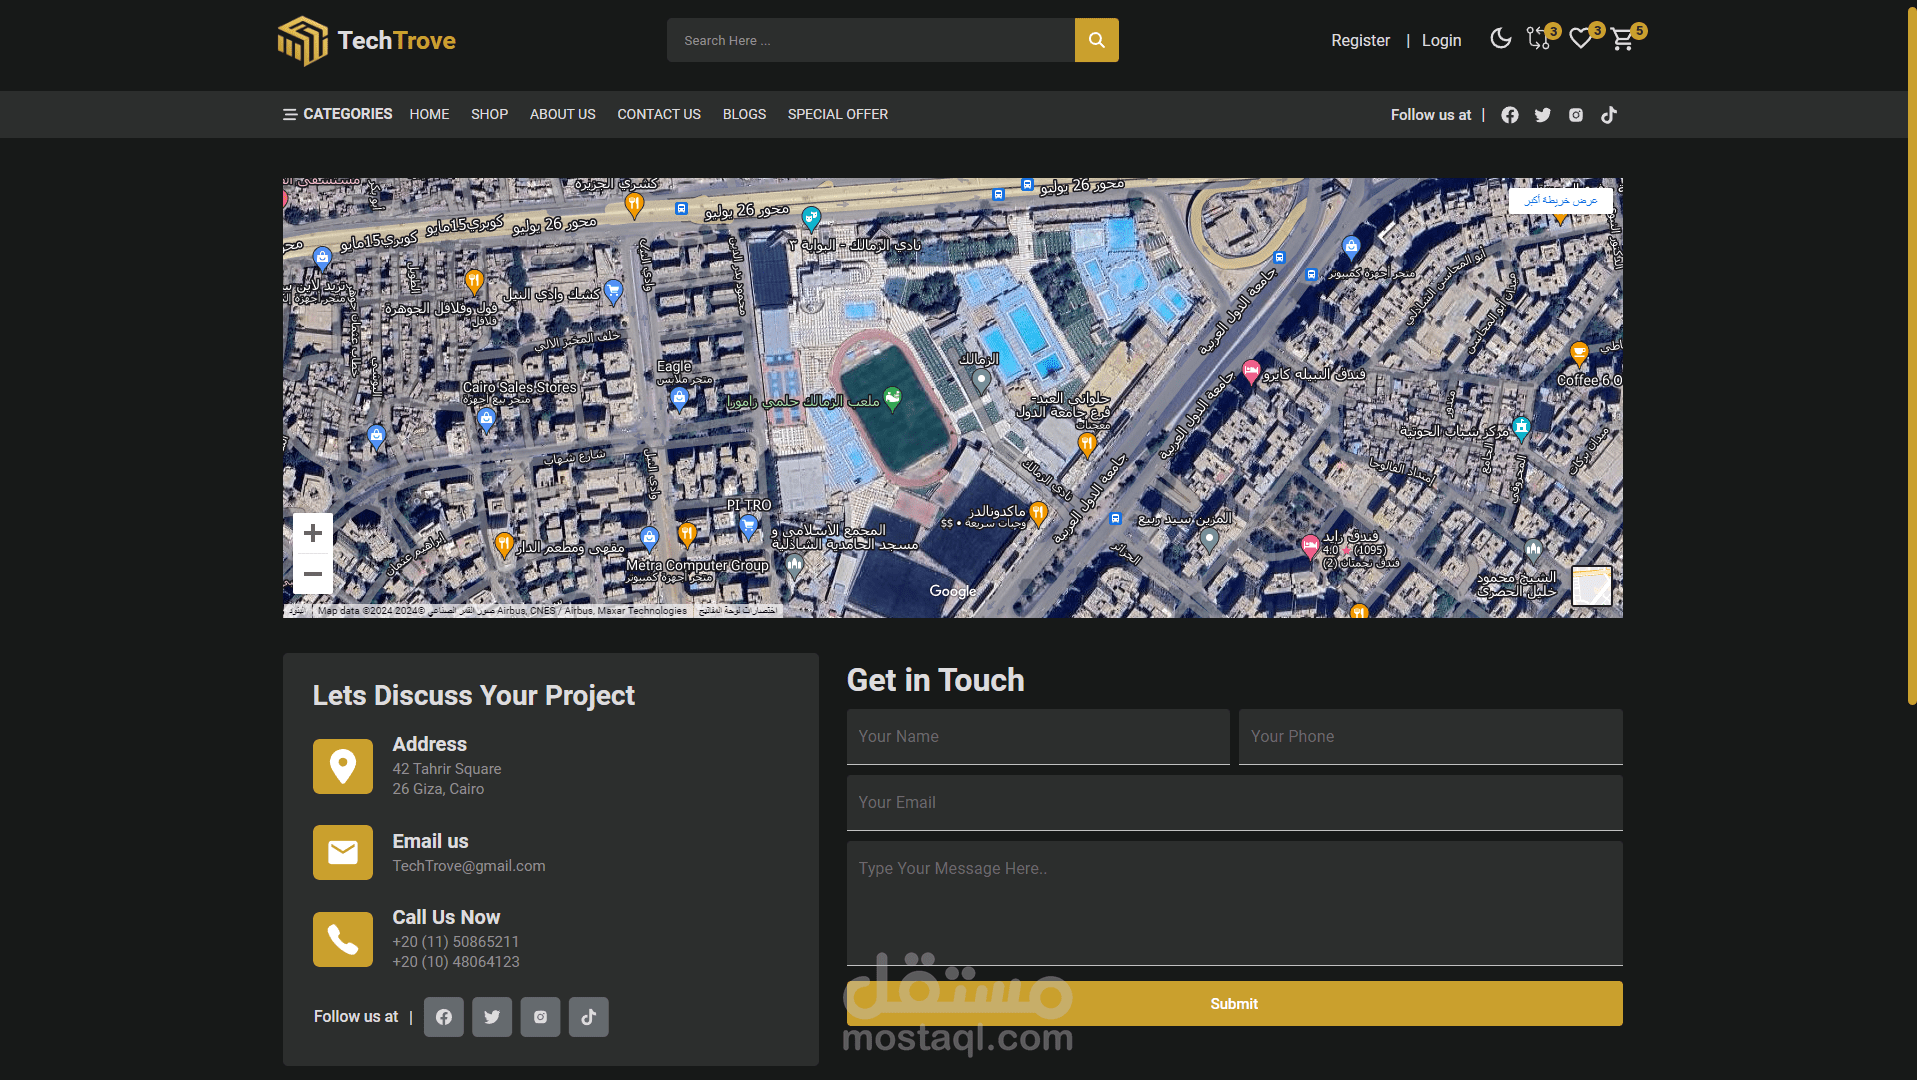Click the Your Phone field

point(1430,737)
